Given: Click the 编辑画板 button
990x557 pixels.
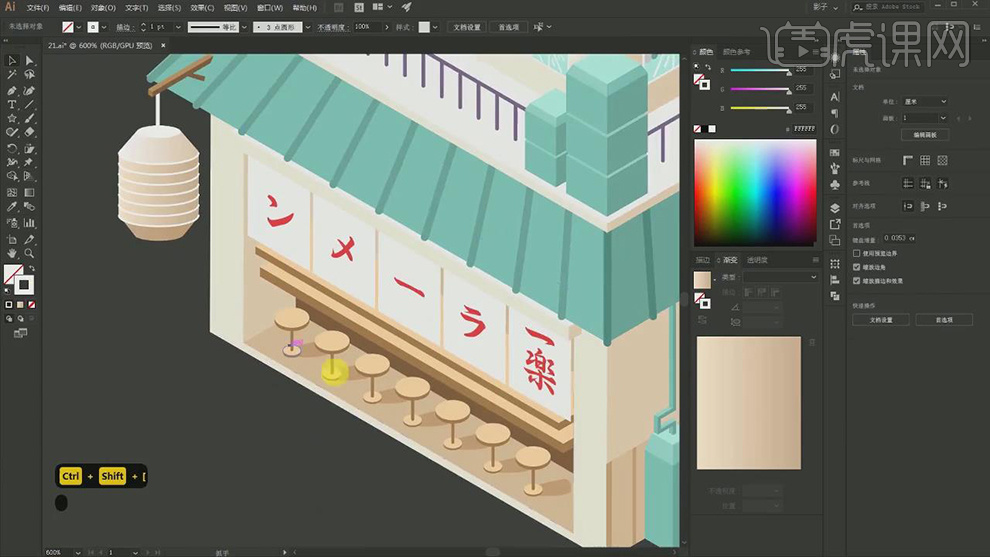Looking at the screenshot, I should (x=924, y=134).
